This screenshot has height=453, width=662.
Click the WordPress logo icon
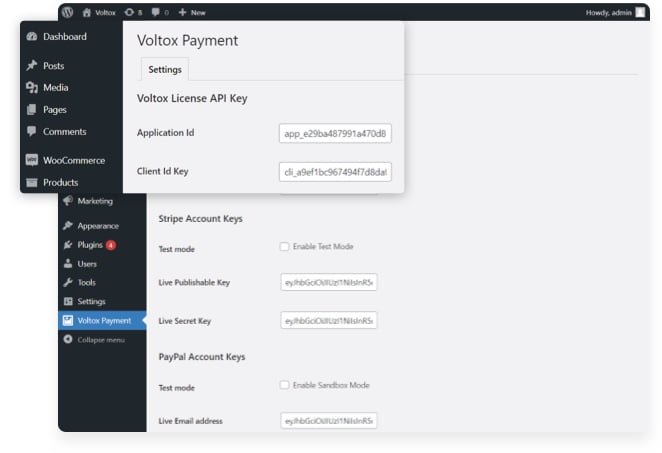coord(67,12)
